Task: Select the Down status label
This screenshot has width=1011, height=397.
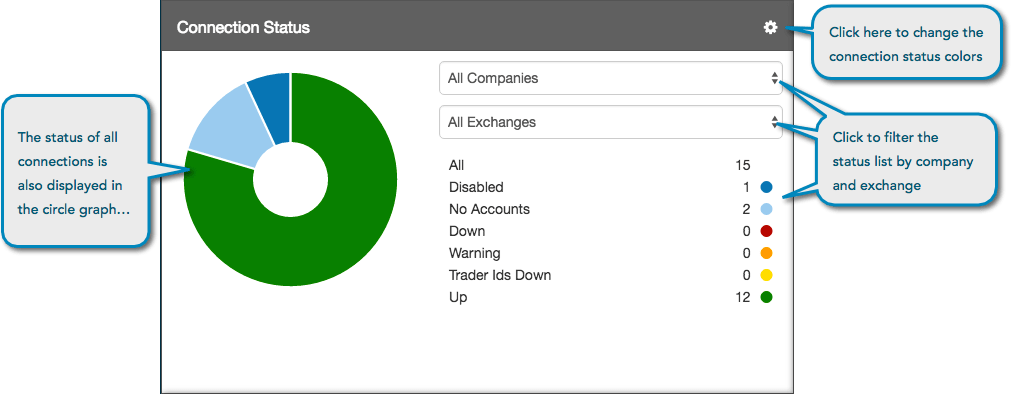Action: (x=467, y=231)
